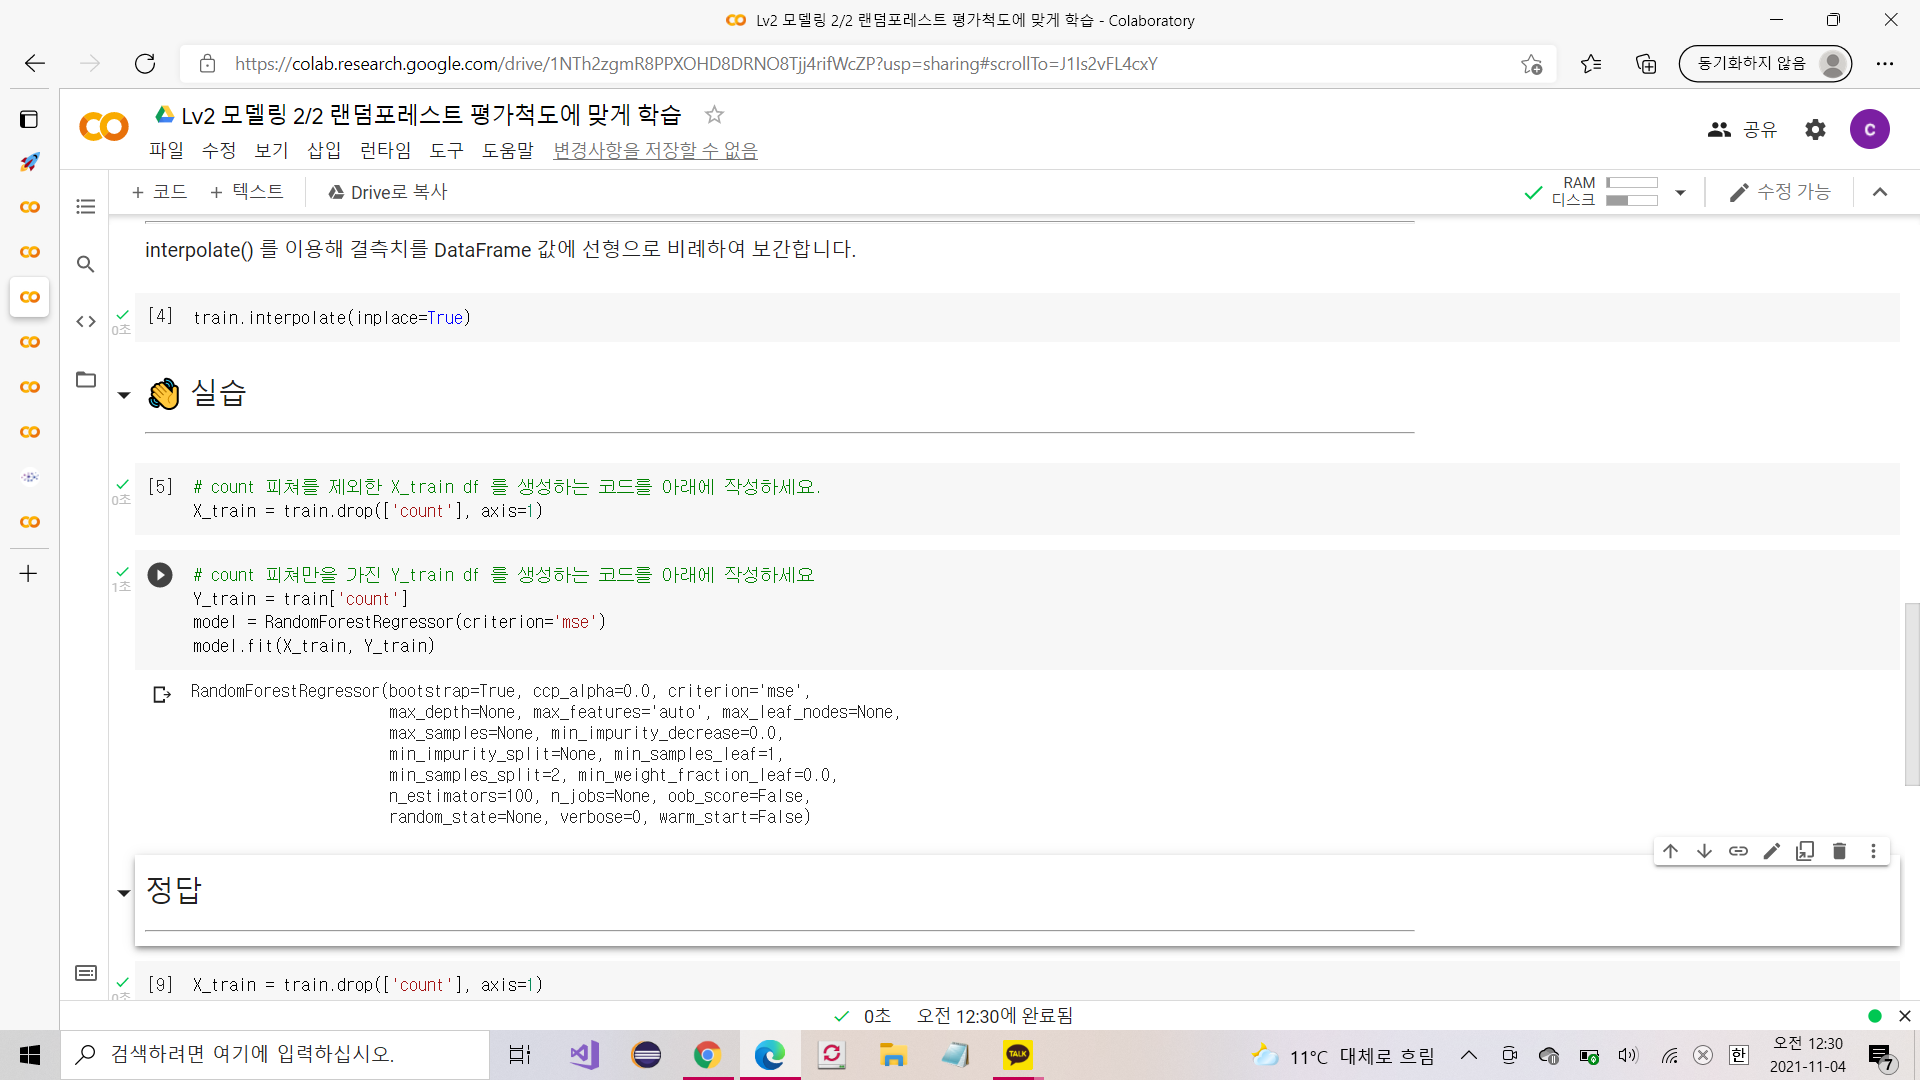Copy link to the selected cell

tap(1738, 851)
